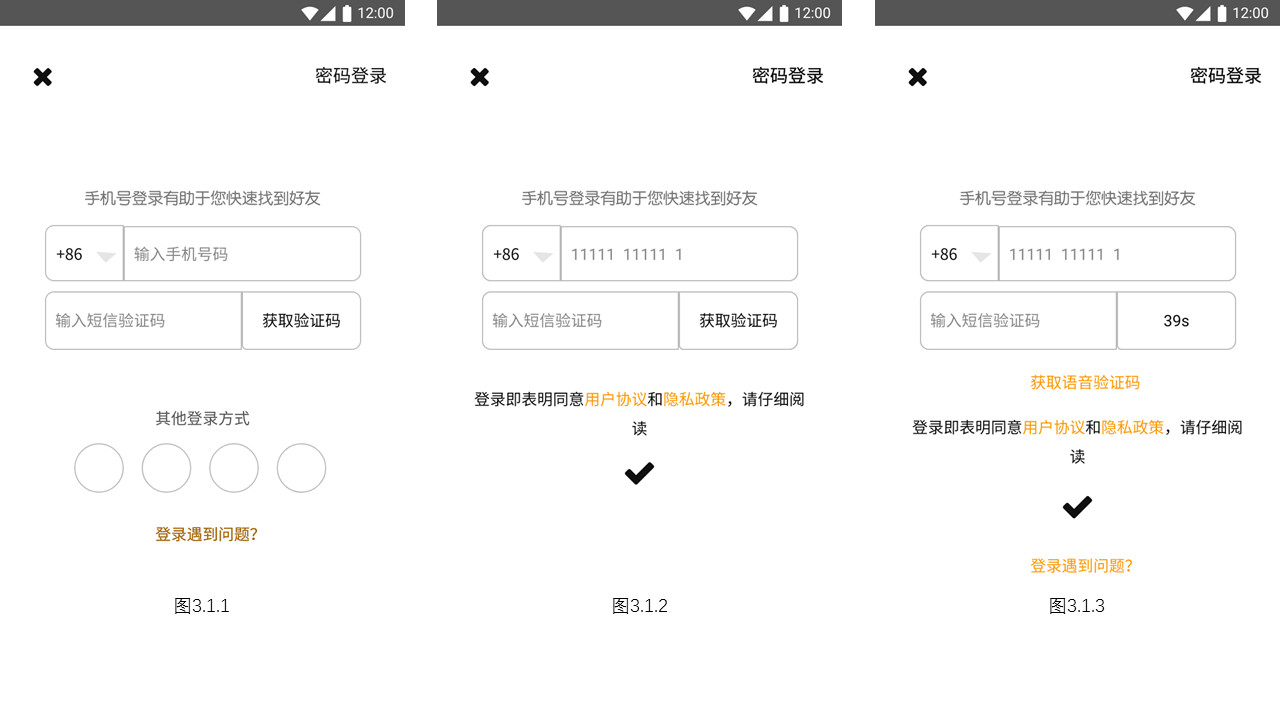Tap 获取验证码 button in figure 3.1.2

click(738, 321)
